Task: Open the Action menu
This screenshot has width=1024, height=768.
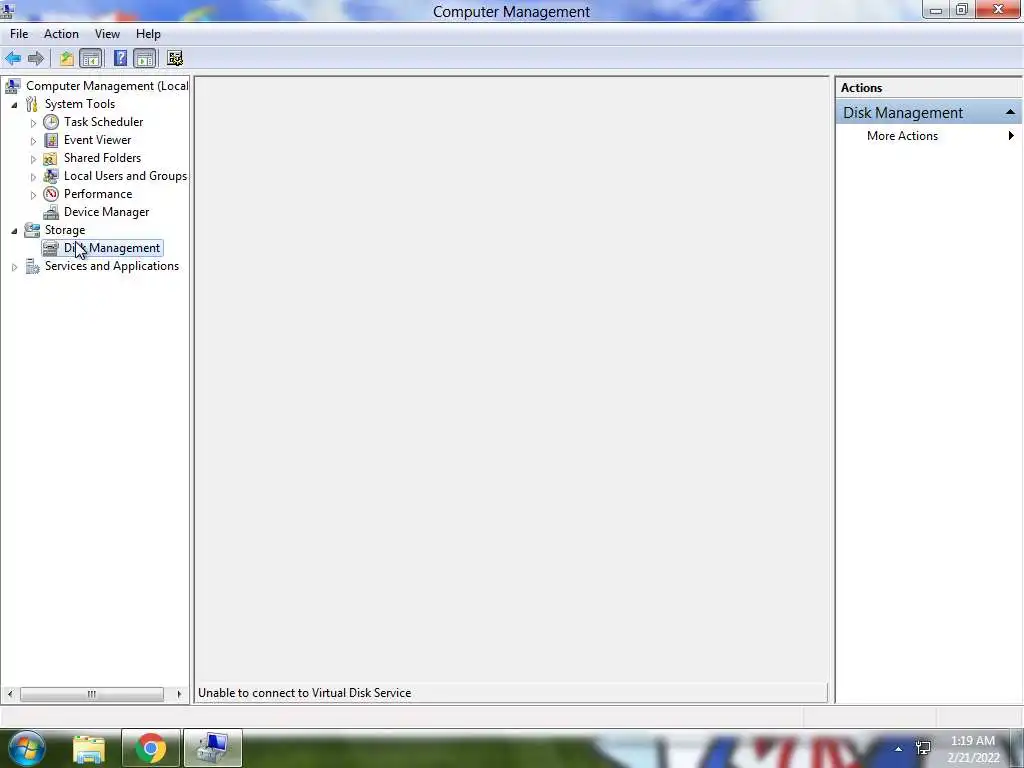Action: click(61, 34)
